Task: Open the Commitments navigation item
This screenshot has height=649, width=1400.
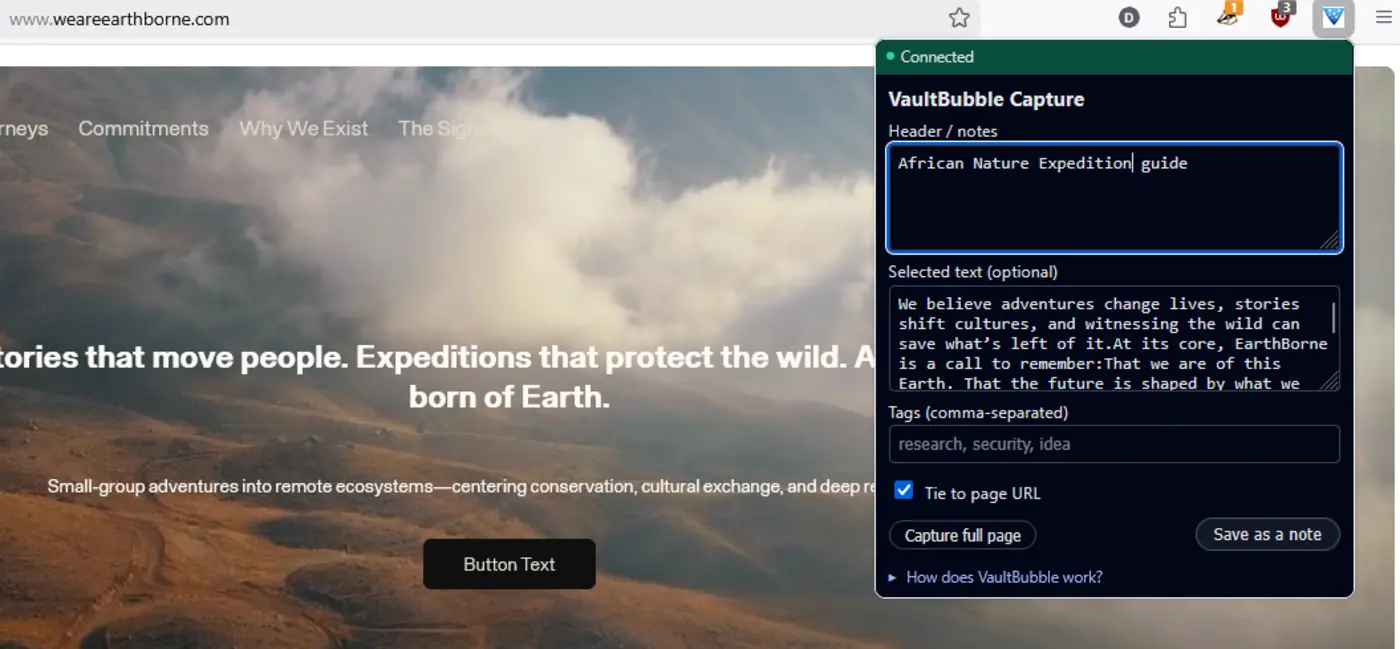Action: point(143,129)
